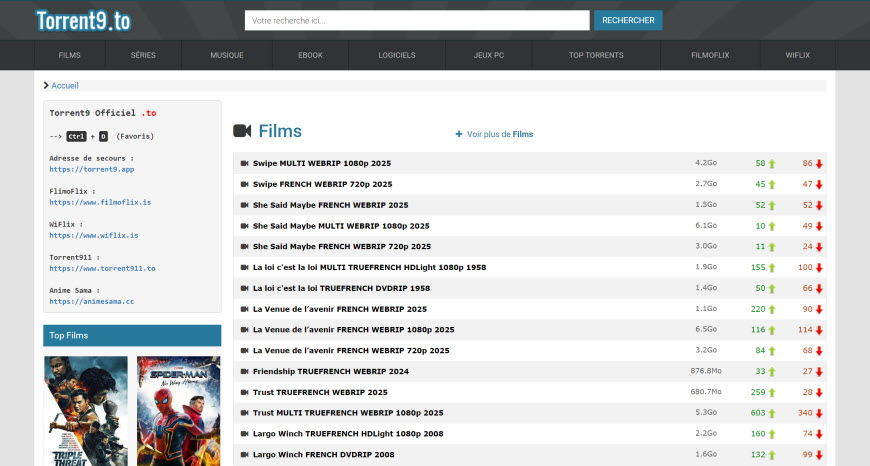
Task: Open the Séries navigation tab
Action: coord(143,55)
